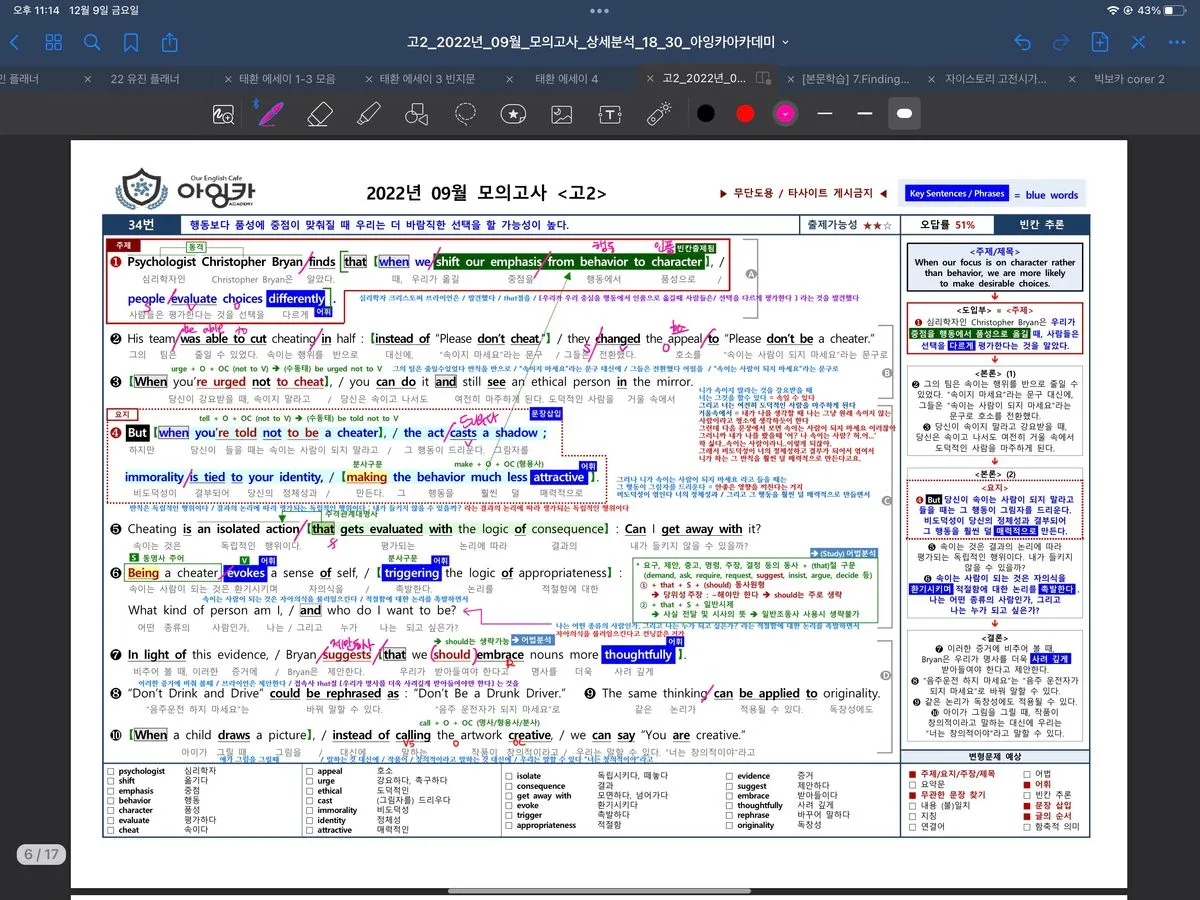
Task: Select the Eraser tool
Action: point(319,113)
